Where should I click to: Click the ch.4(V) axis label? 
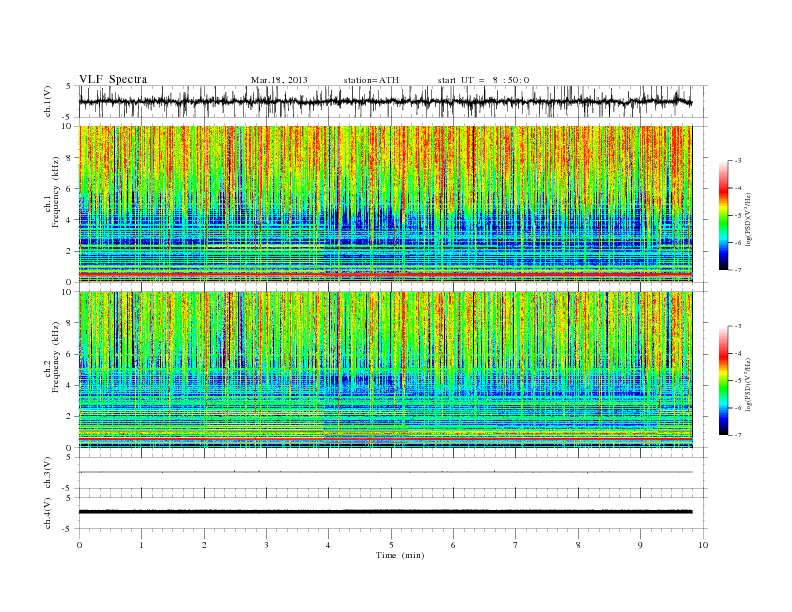point(49,513)
